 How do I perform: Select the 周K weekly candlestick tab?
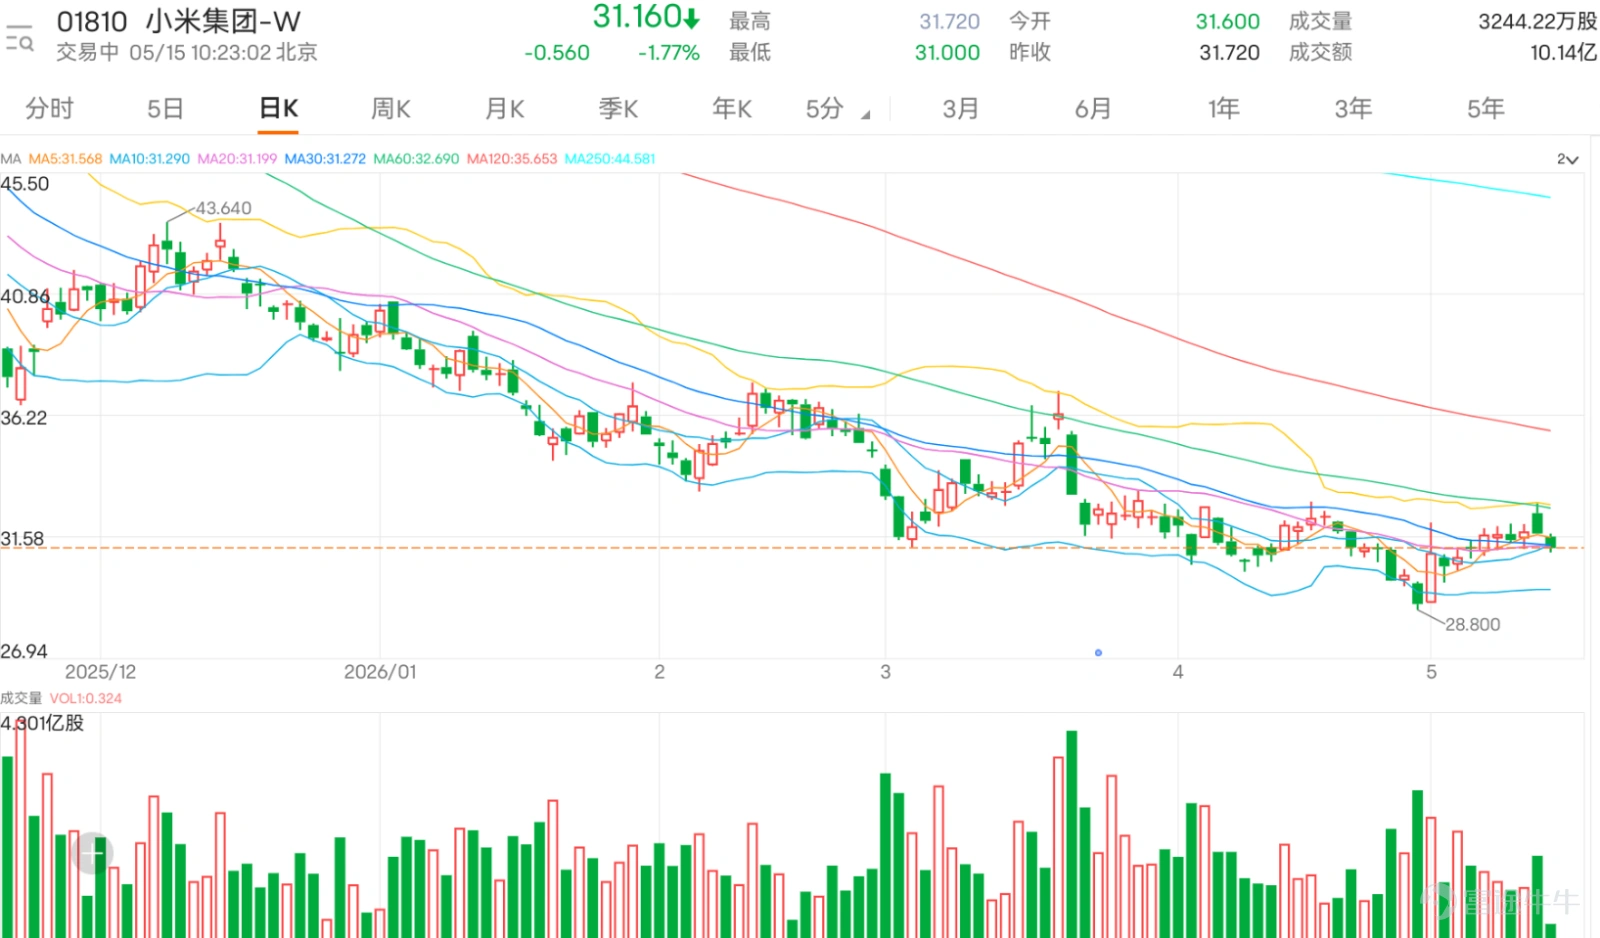[391, 108]
